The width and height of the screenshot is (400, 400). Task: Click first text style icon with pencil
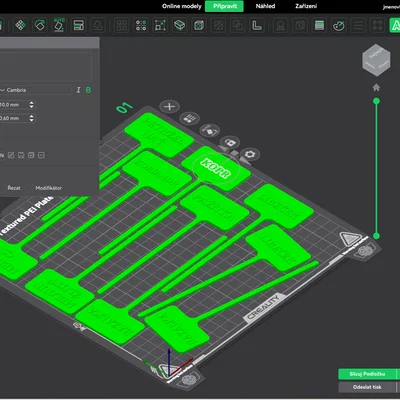pyautogui.click(x=11, y=155)
